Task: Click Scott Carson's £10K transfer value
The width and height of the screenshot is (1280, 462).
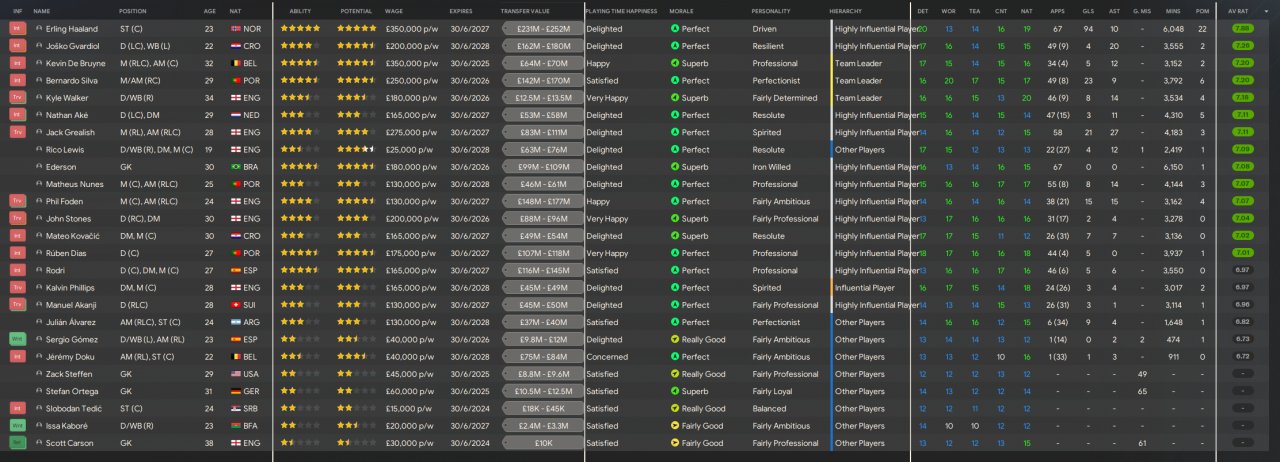Action: tap(543, 443)
